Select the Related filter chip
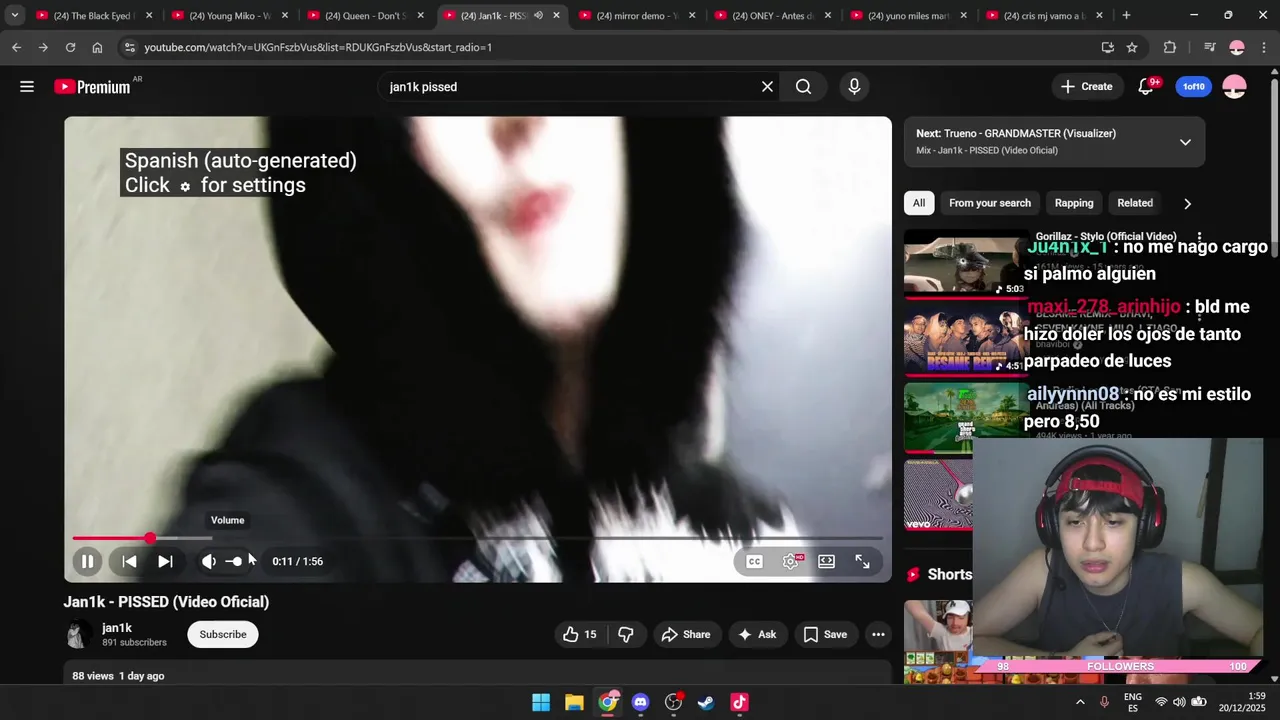This screenshot has height=720, width=1280. (x=1134, y=203)
